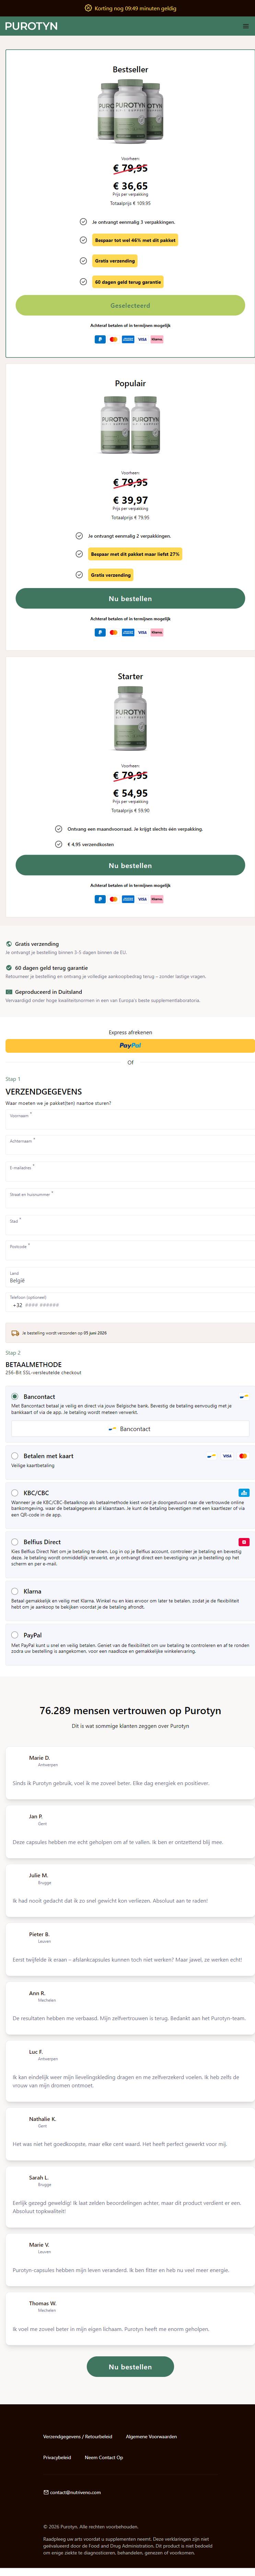Click the PayPal icon under Bestseller
This screenshot has height=2576, width=255.
click(x=99, y=339)
